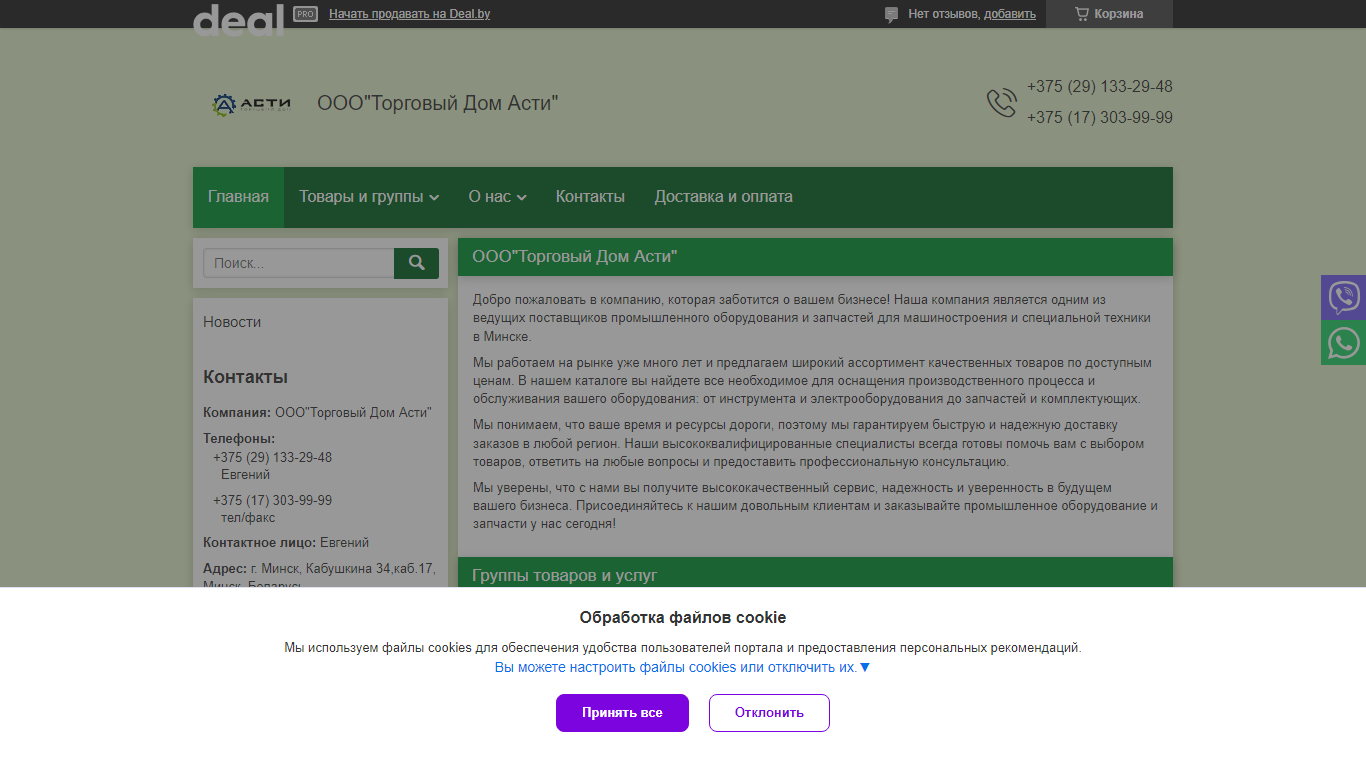Expand cookie settings link Вы можете настроить
Viewport: 1366px width, 768px height.
pyautogui.click(x=682, y=667)
